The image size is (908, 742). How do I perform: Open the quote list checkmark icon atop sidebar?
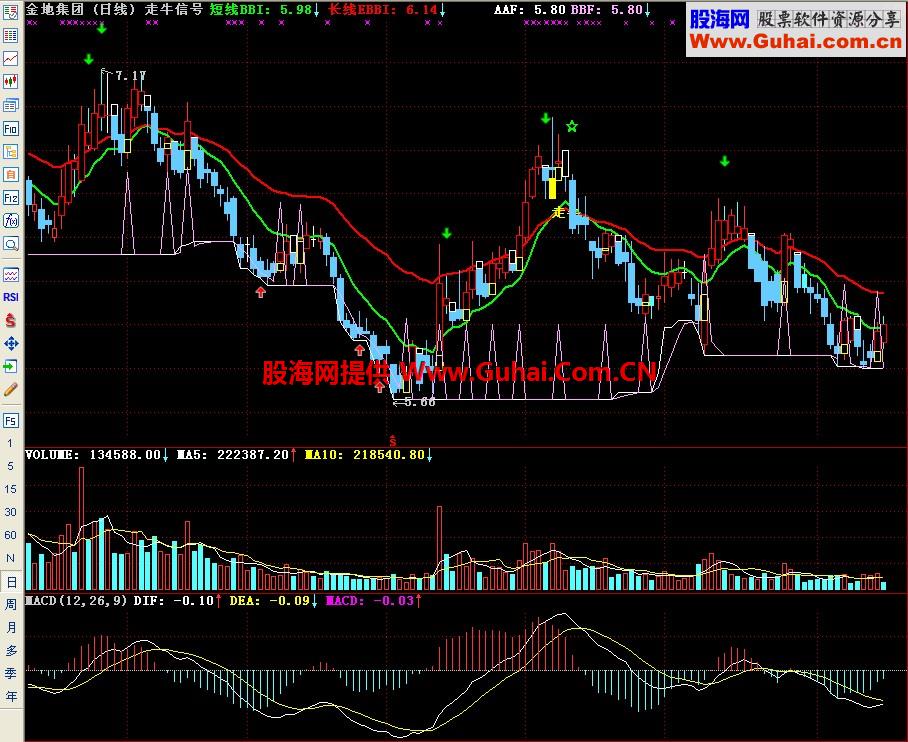(10, 12)
